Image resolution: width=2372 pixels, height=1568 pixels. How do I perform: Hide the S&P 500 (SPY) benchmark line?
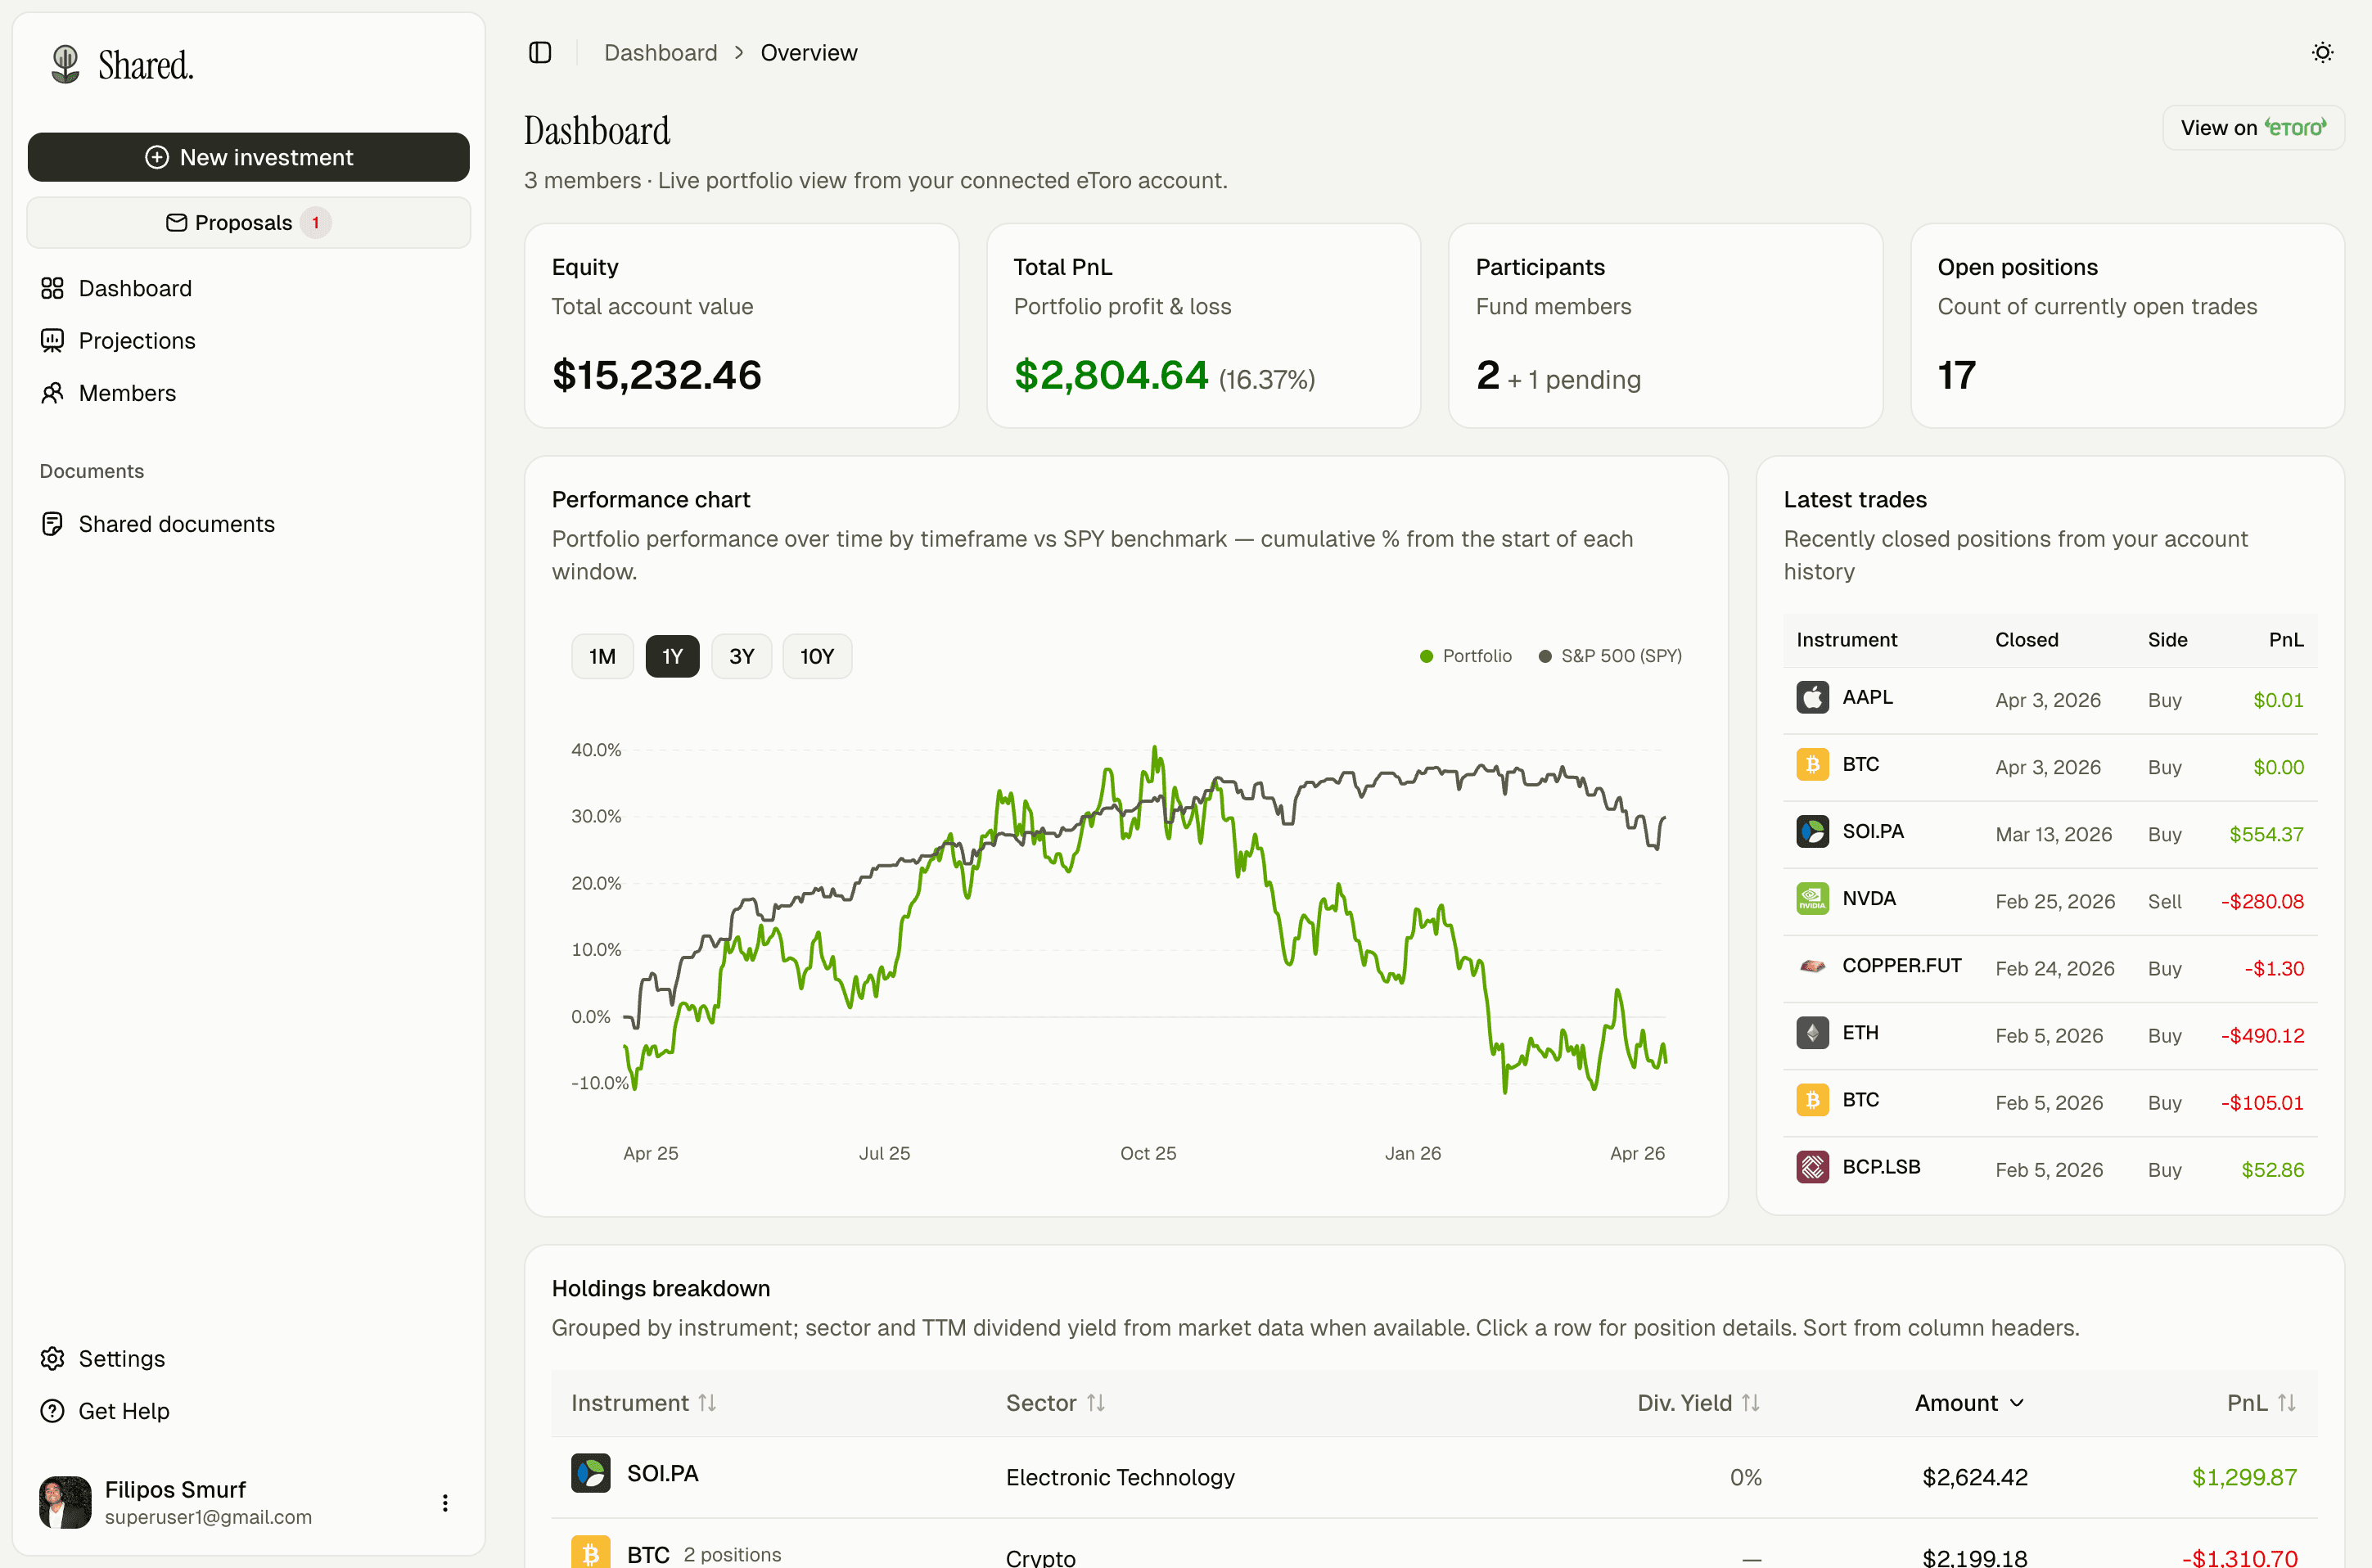pos(1609,656)
